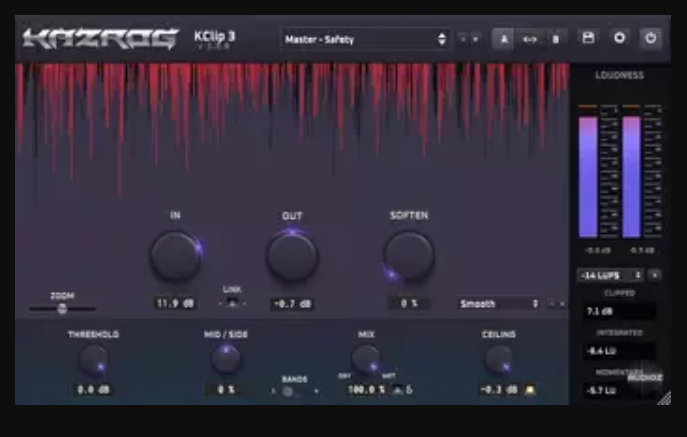Click the KClip 3 title
Viewport: 687px width, 437px height.
coord(215,37)
